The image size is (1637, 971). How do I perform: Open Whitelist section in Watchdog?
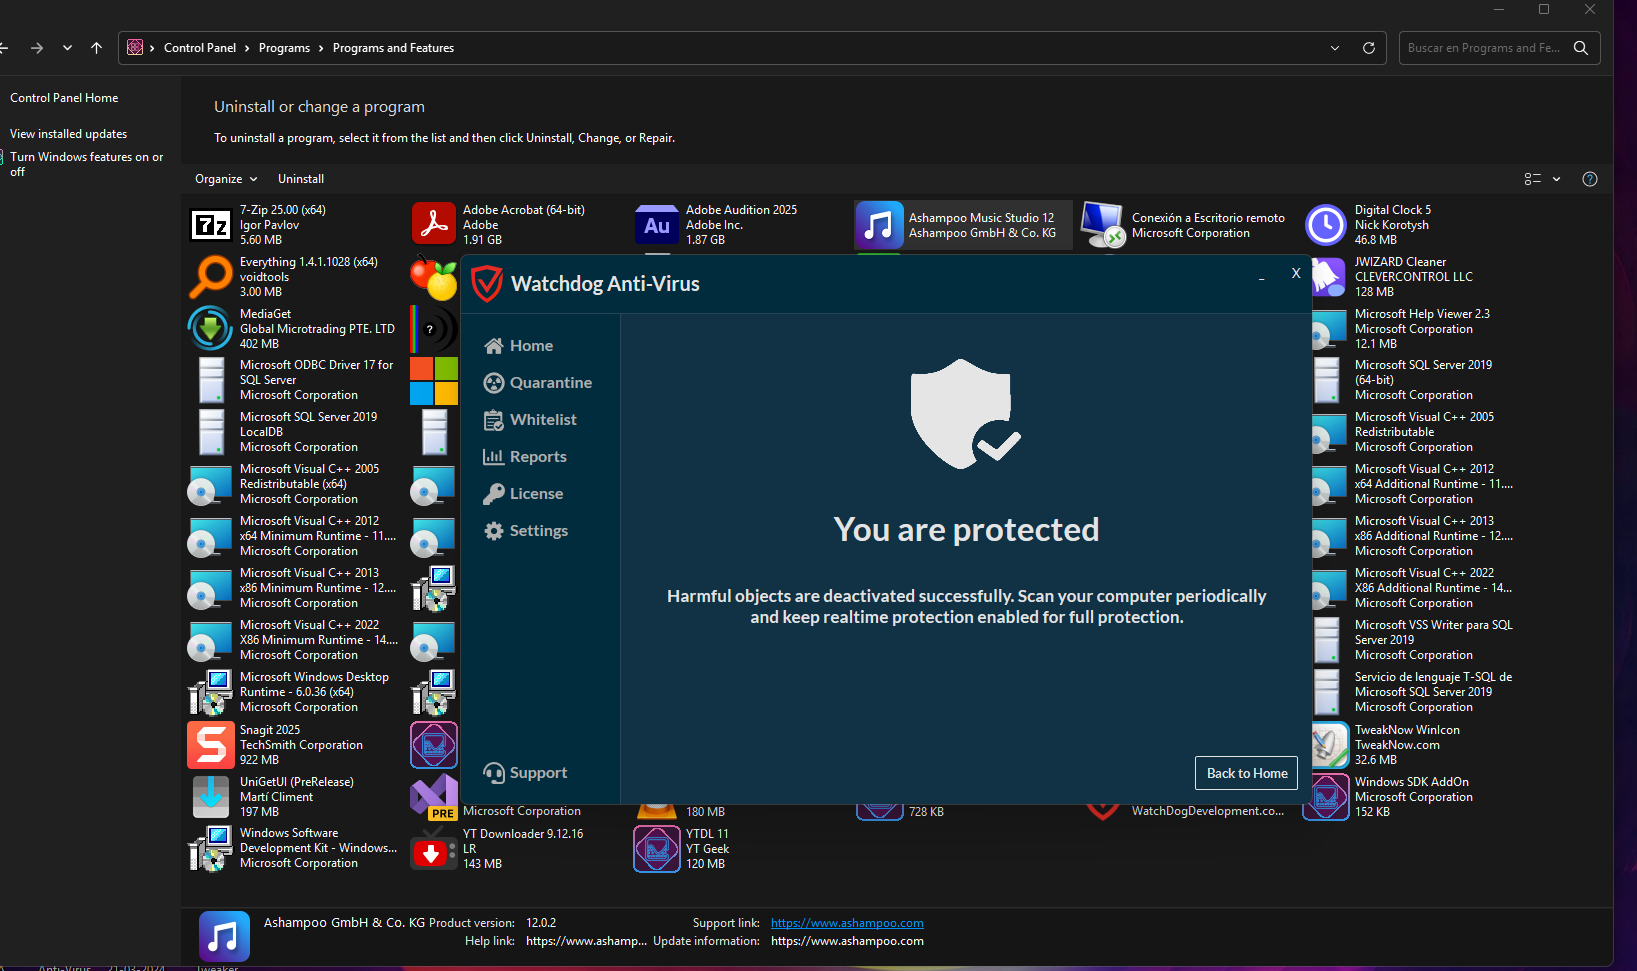coord(530,420)
